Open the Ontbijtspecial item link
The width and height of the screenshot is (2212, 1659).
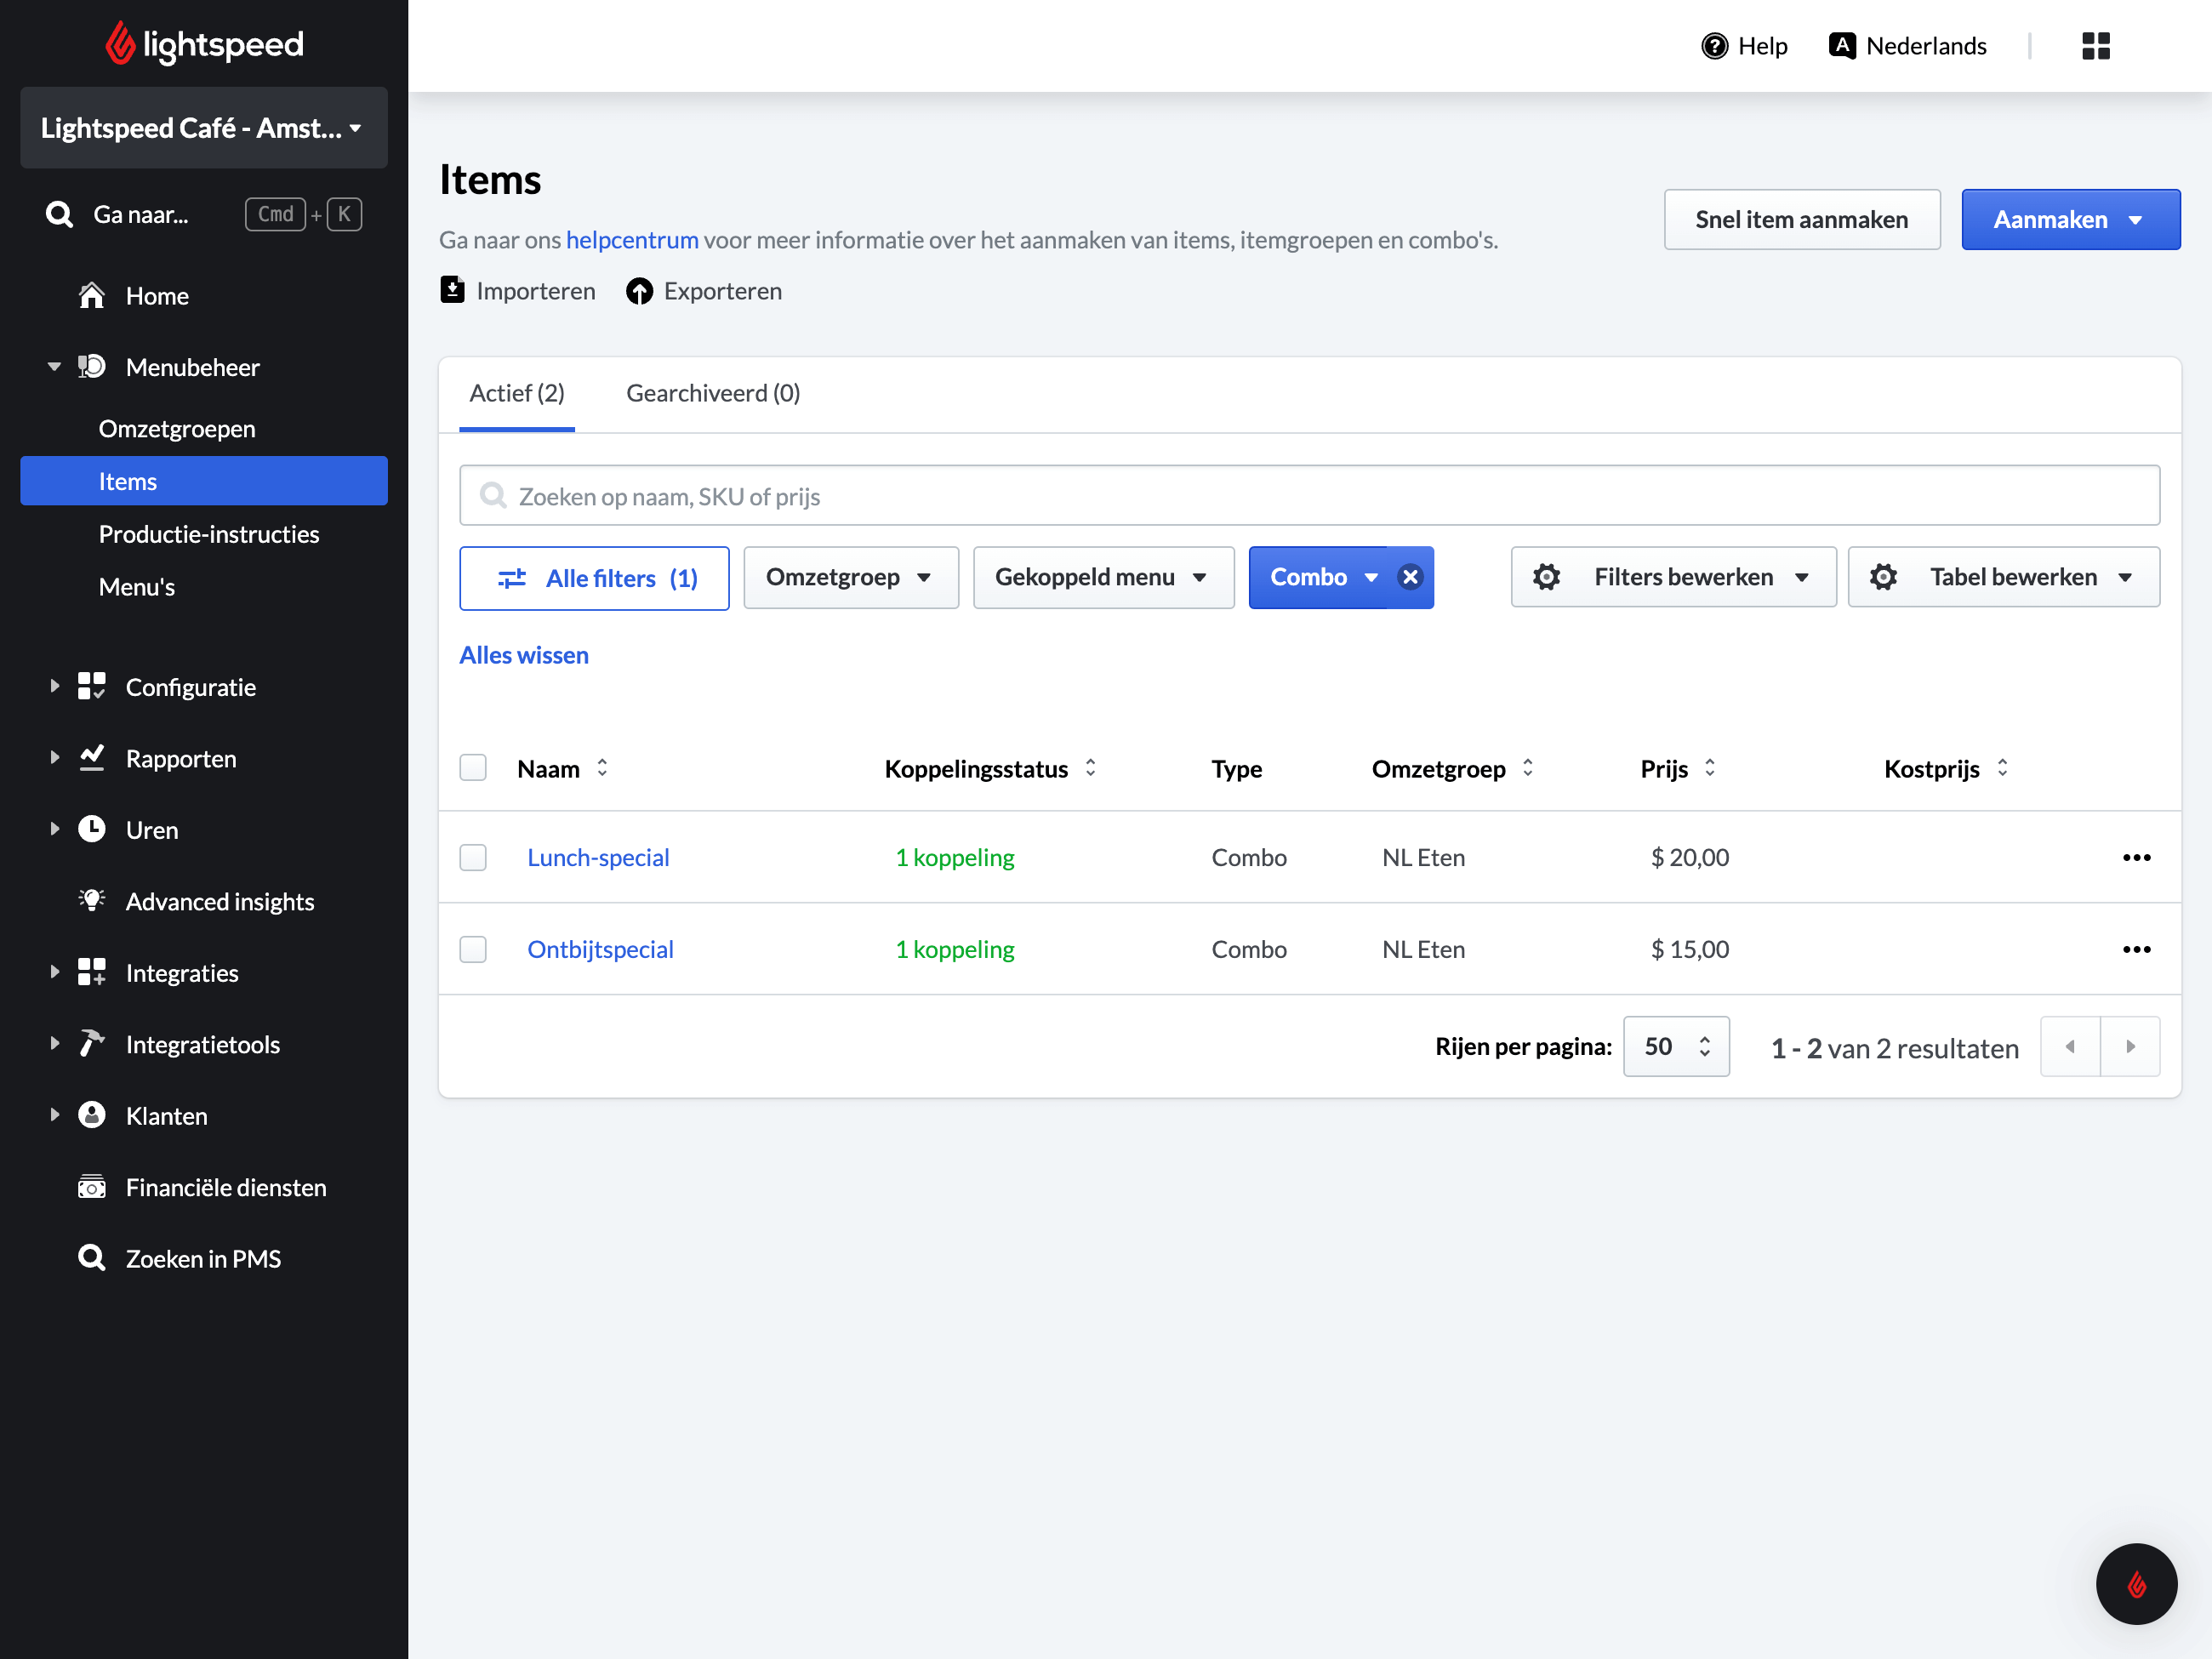coord(600,949)
